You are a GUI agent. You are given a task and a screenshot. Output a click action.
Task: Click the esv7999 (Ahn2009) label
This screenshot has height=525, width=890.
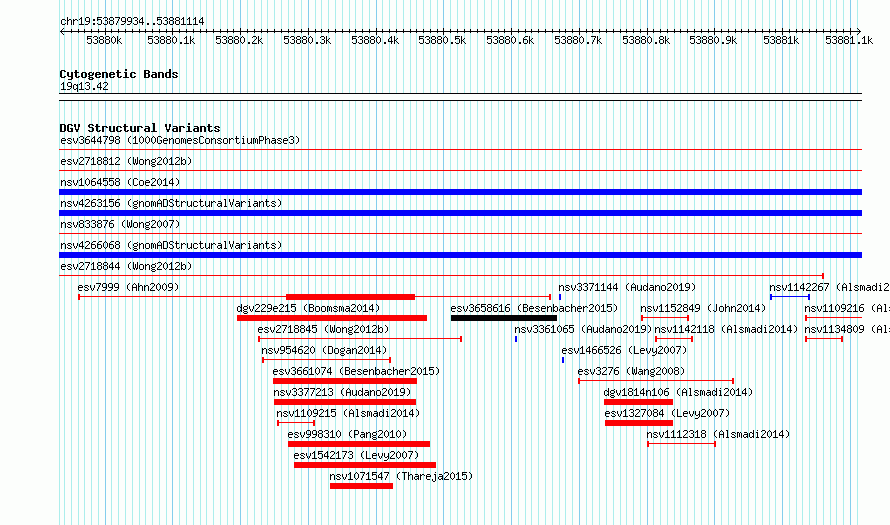point(128,287)
